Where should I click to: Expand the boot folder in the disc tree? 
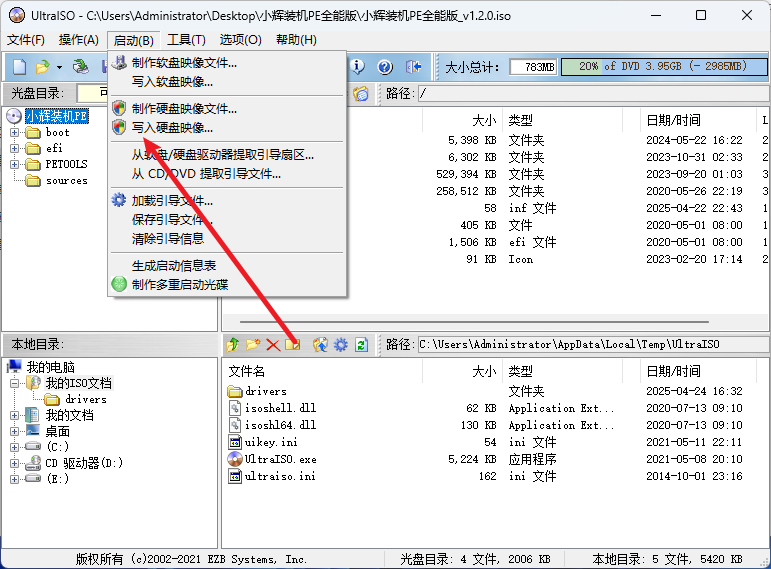click(x=14, y=132)
